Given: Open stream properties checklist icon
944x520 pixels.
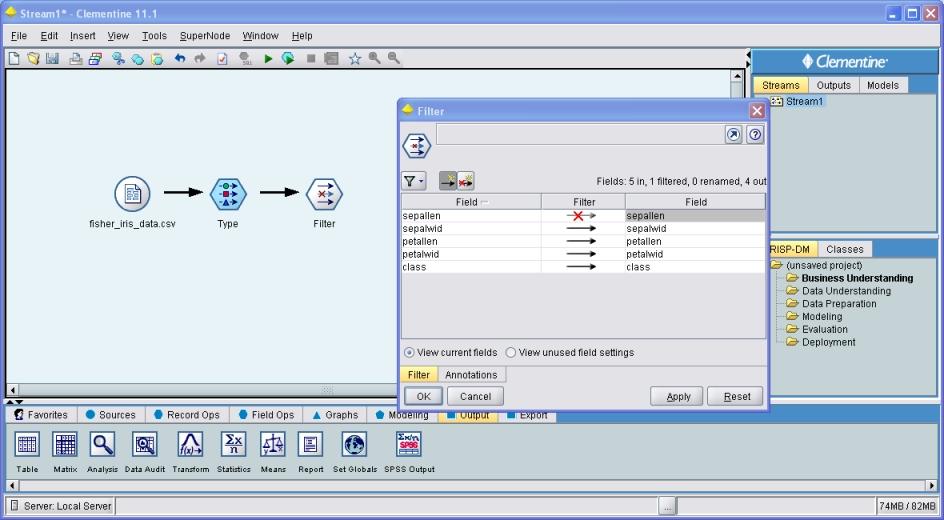Looking at the screenshot, I should point(222,58).
